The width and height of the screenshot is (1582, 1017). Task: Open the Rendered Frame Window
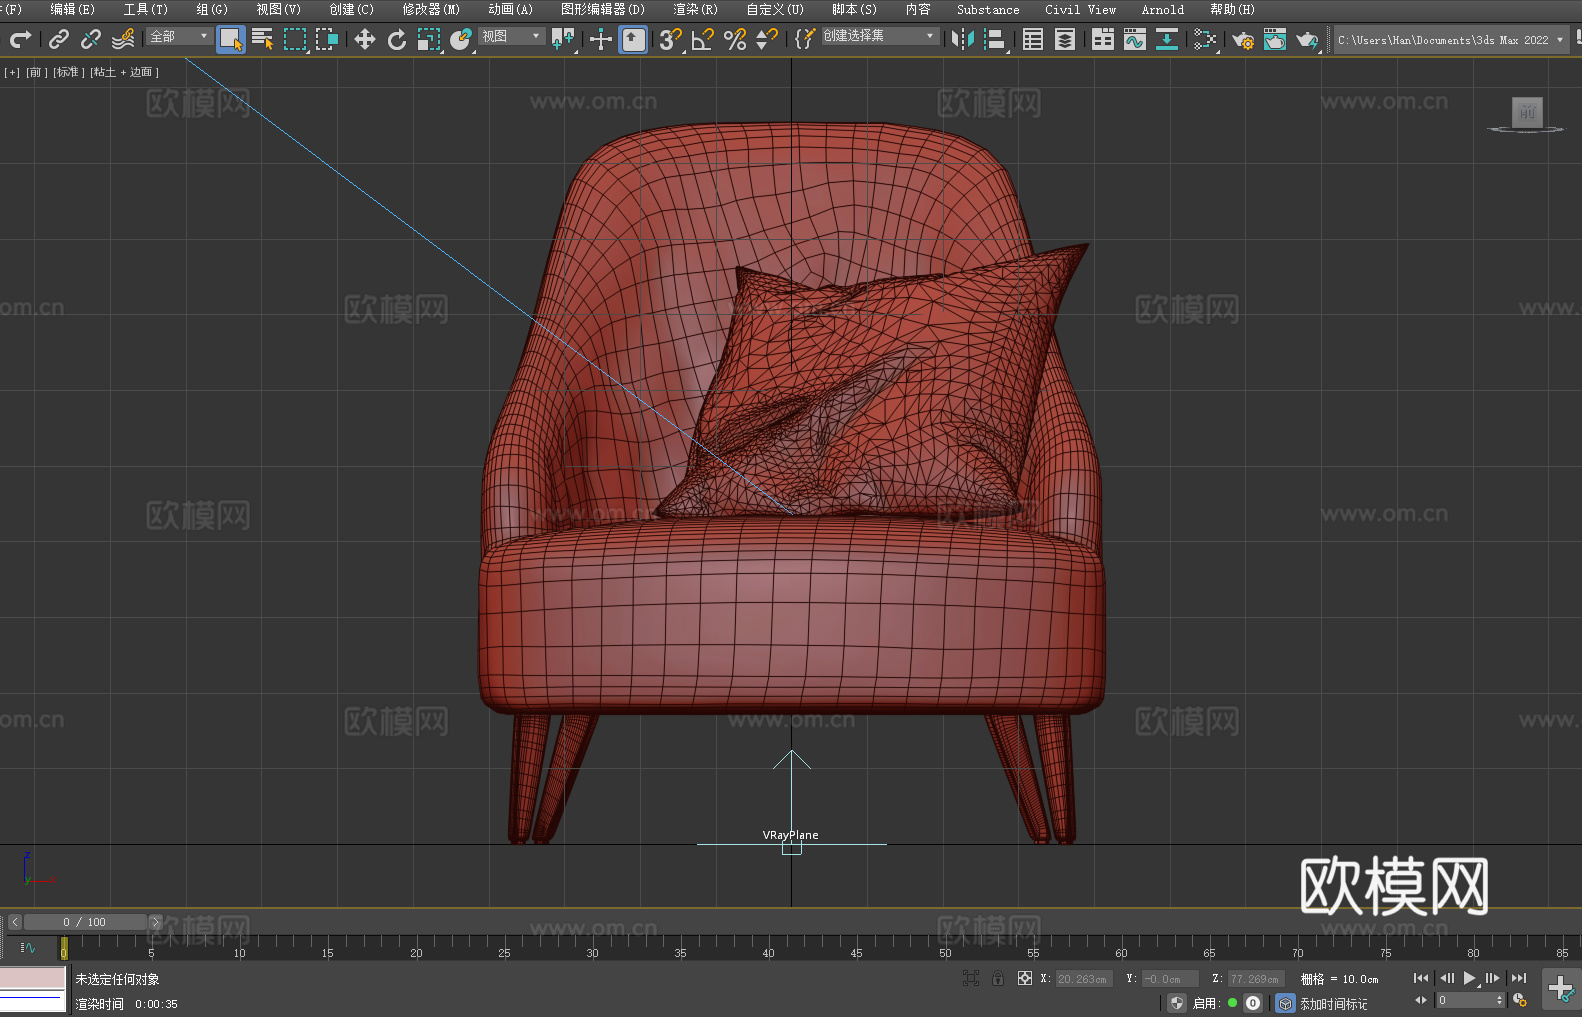click(x=1275, y=39)
